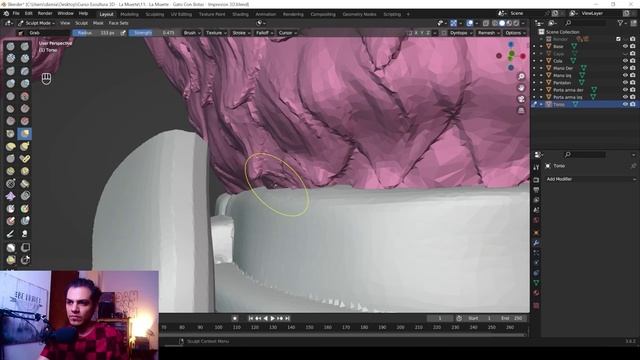Open the Render menu
Screen dimensions: 640x360
45,13
